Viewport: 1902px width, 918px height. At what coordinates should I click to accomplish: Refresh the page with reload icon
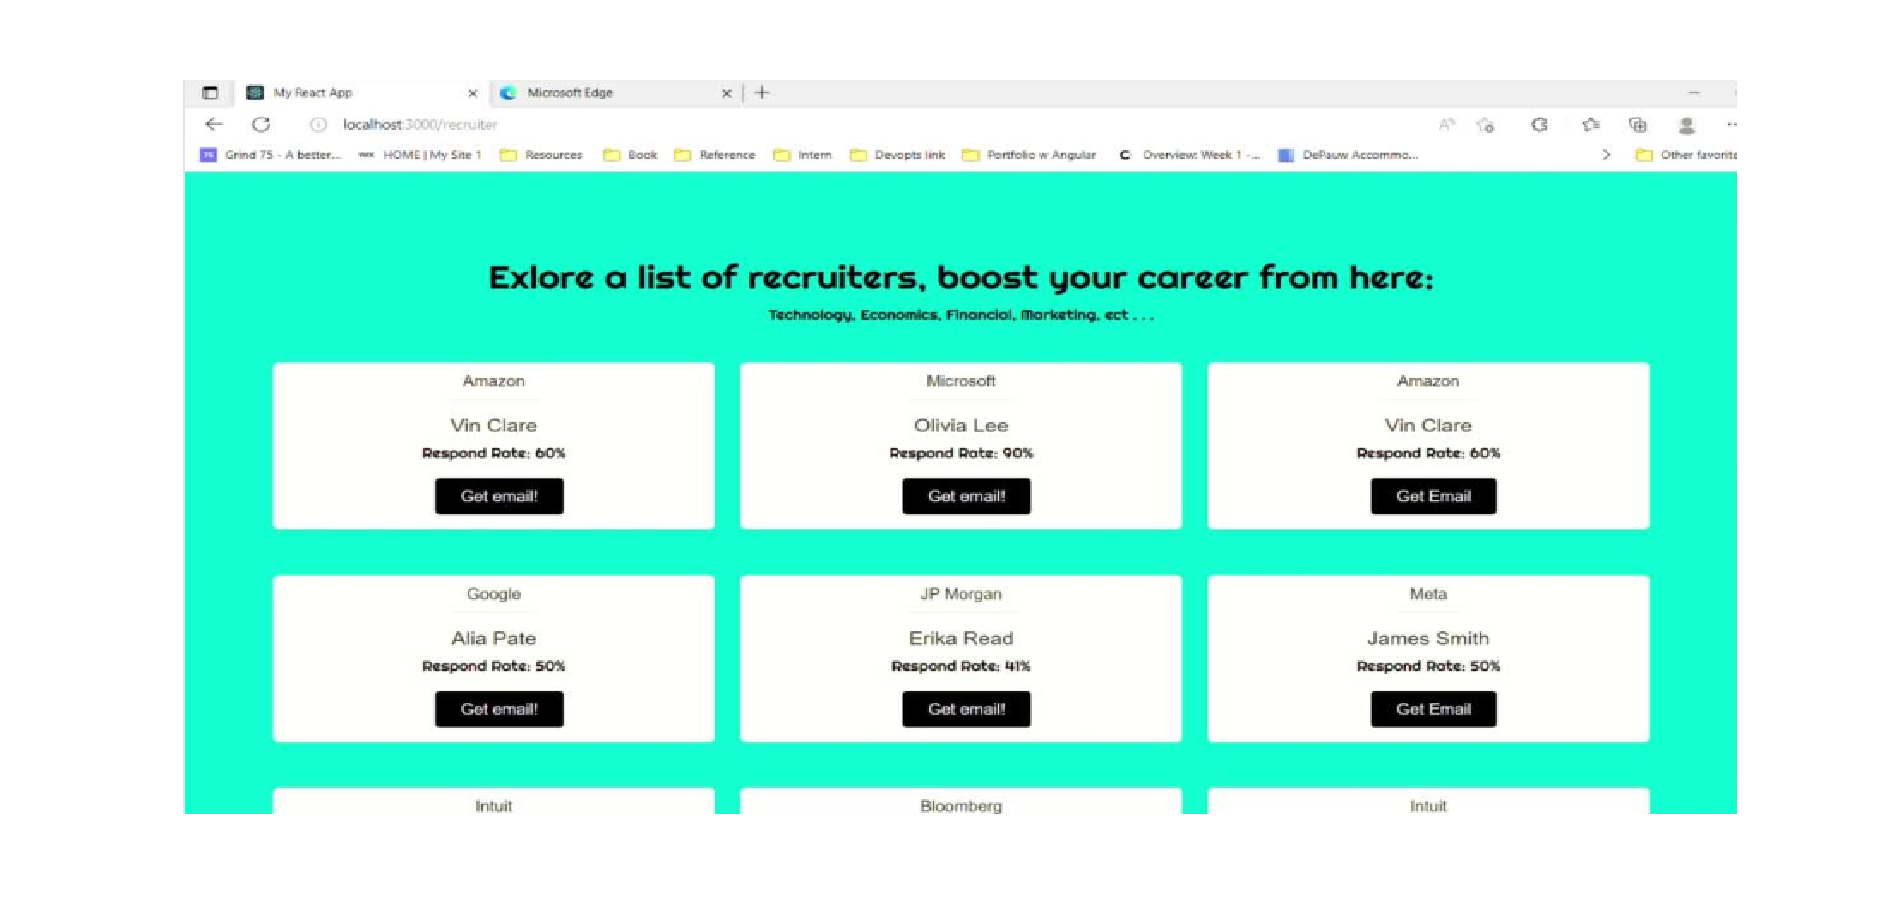261,125
